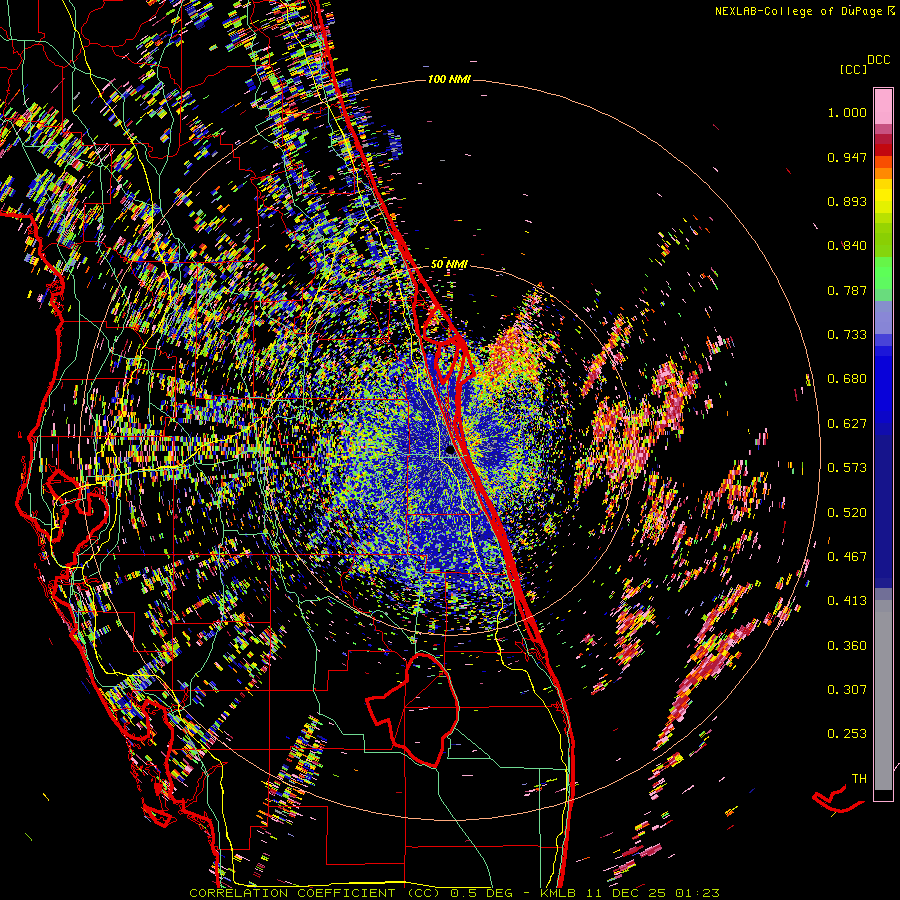Click the 0.253 legend value

847,734
